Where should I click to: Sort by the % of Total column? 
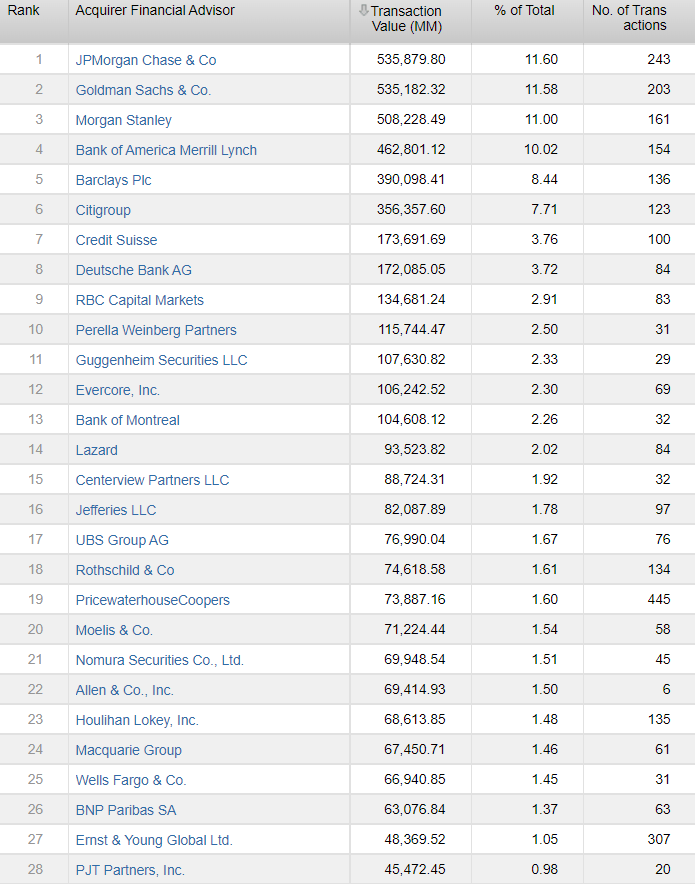tap(520, 10)
